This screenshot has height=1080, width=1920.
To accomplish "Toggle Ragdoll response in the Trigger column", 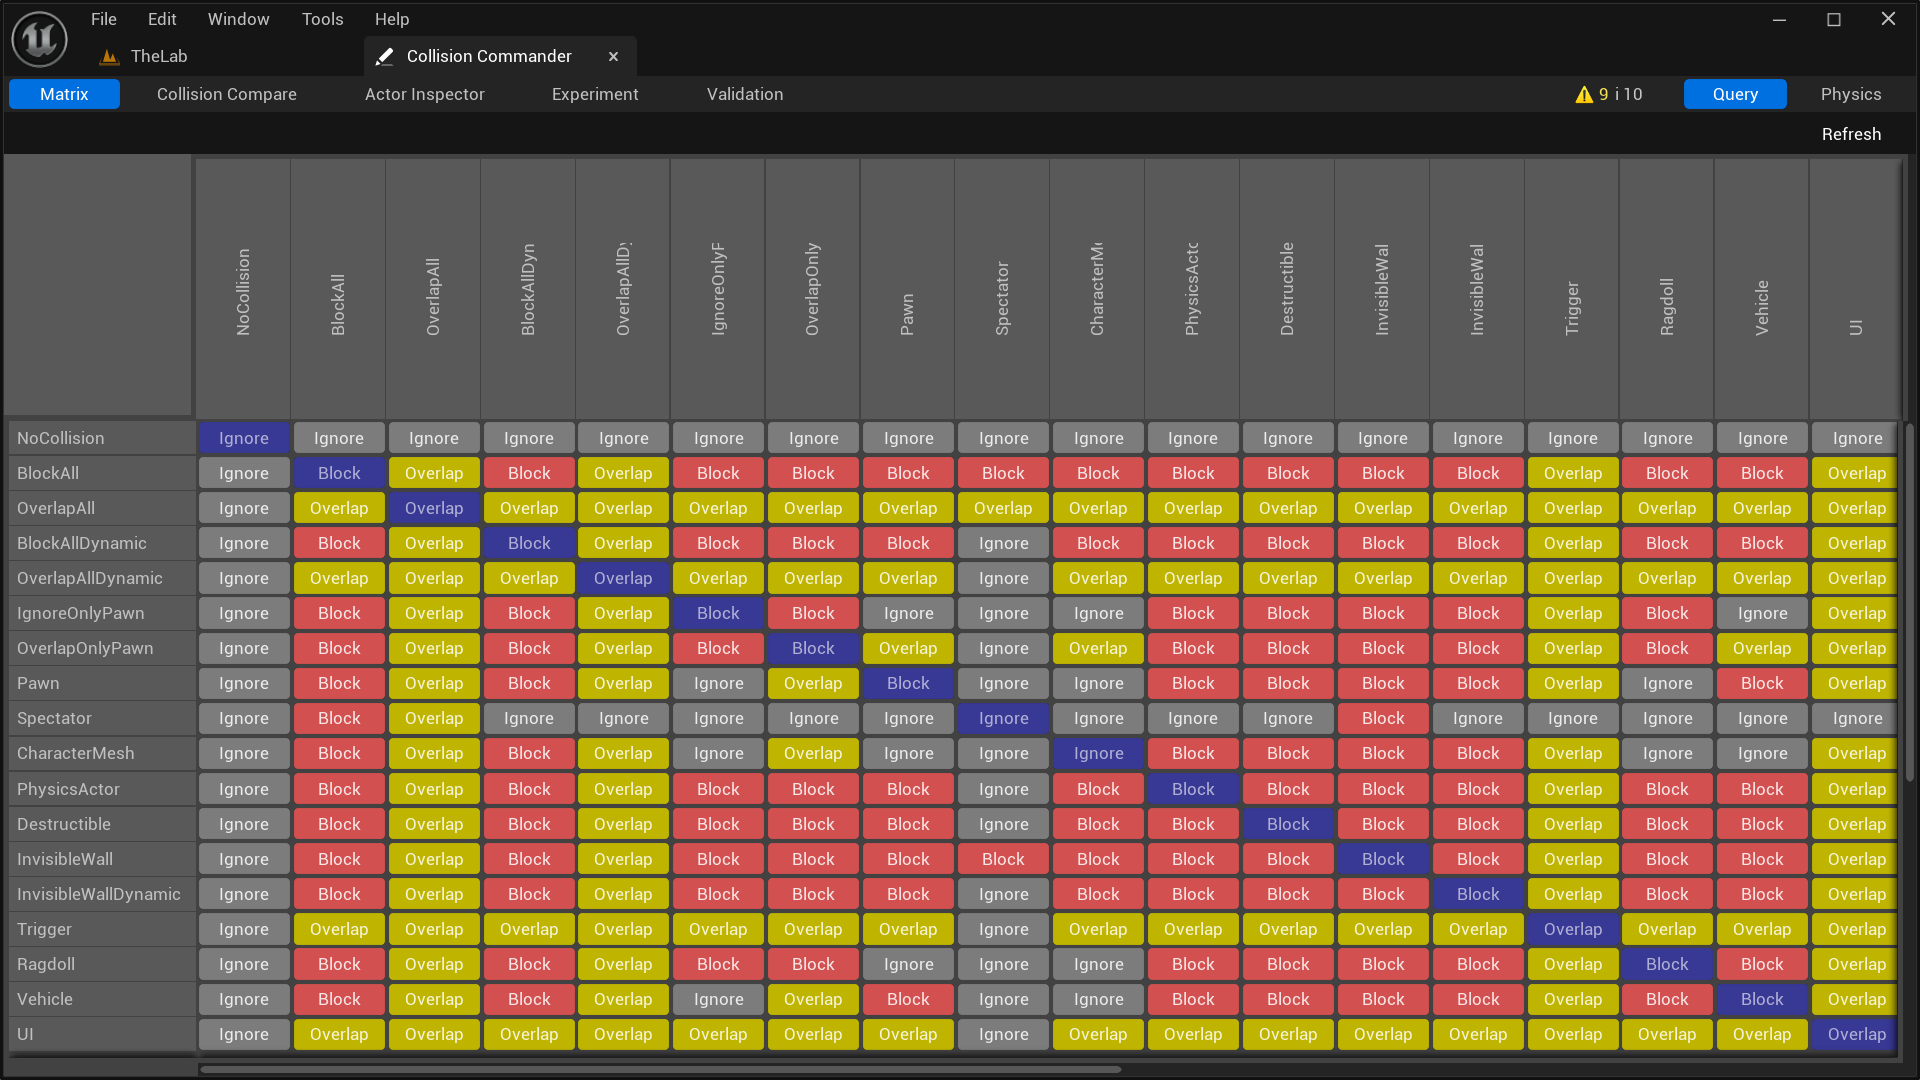I will click(1573, 964).
